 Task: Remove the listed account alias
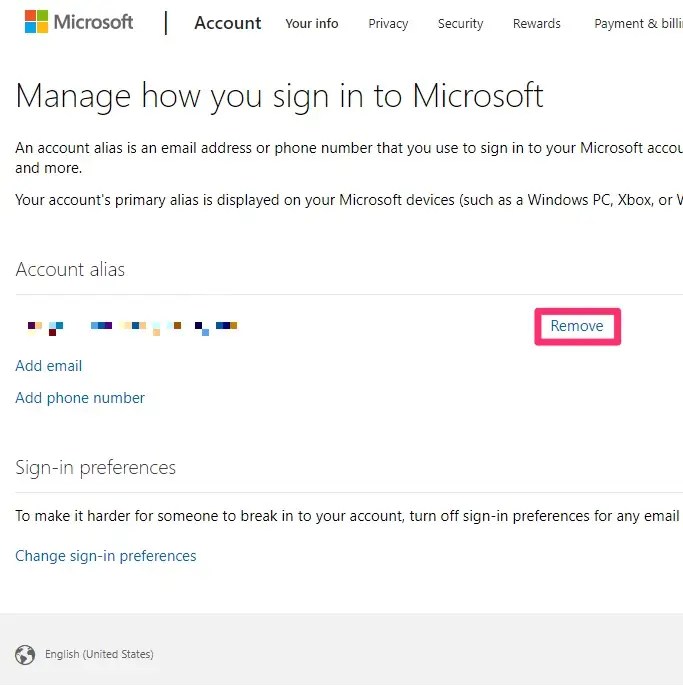[577, 326]
